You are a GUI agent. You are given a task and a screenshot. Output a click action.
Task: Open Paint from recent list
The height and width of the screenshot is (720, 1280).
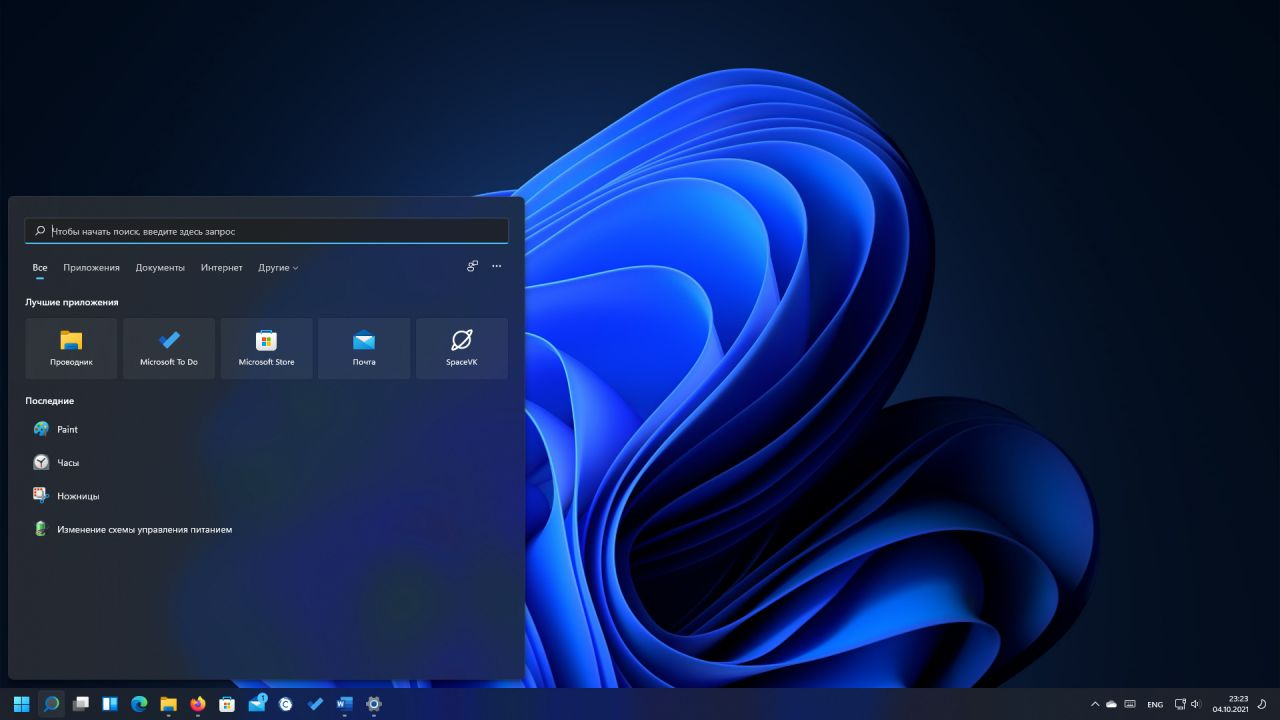click(x=67, y=429)
